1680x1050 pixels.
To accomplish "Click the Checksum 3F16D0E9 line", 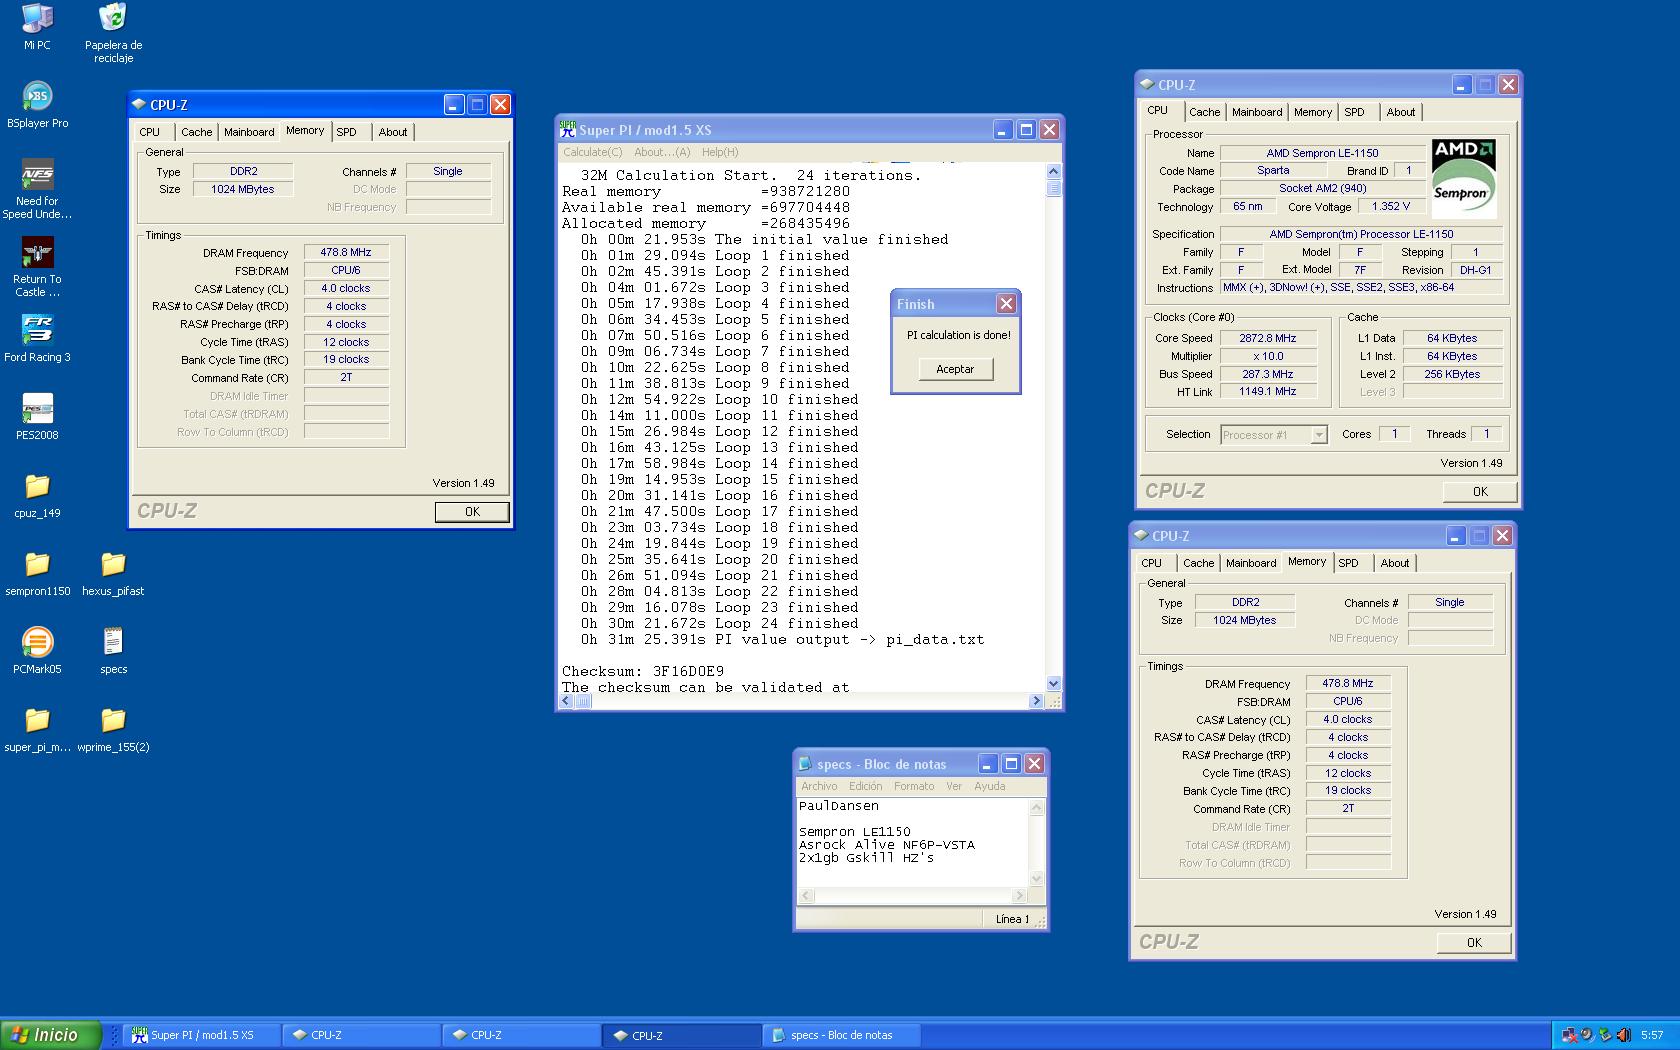I will [643, 671].
